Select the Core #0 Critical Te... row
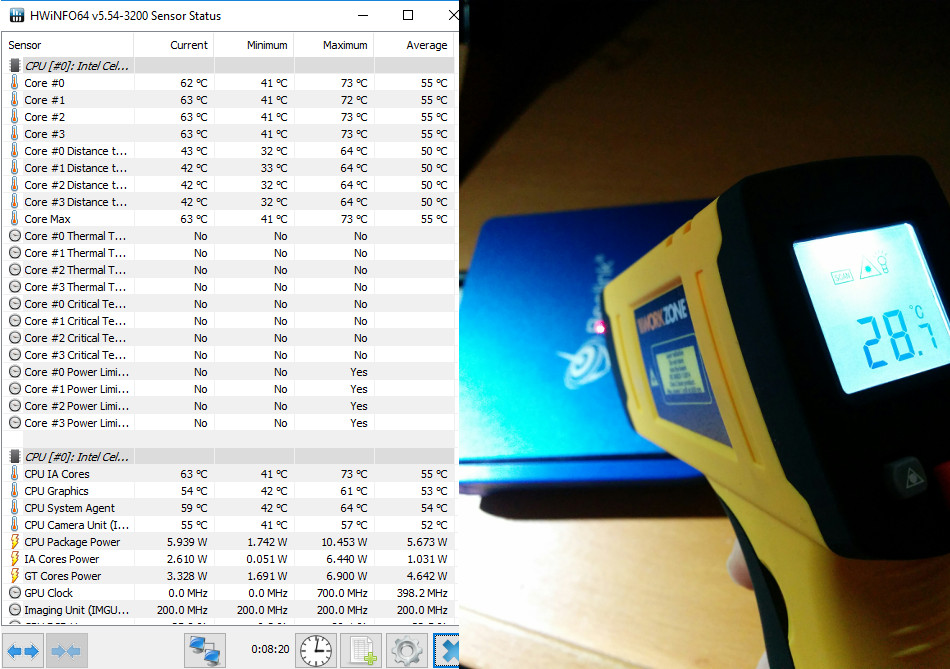950x669 pixels. click(x=230, y=304)
